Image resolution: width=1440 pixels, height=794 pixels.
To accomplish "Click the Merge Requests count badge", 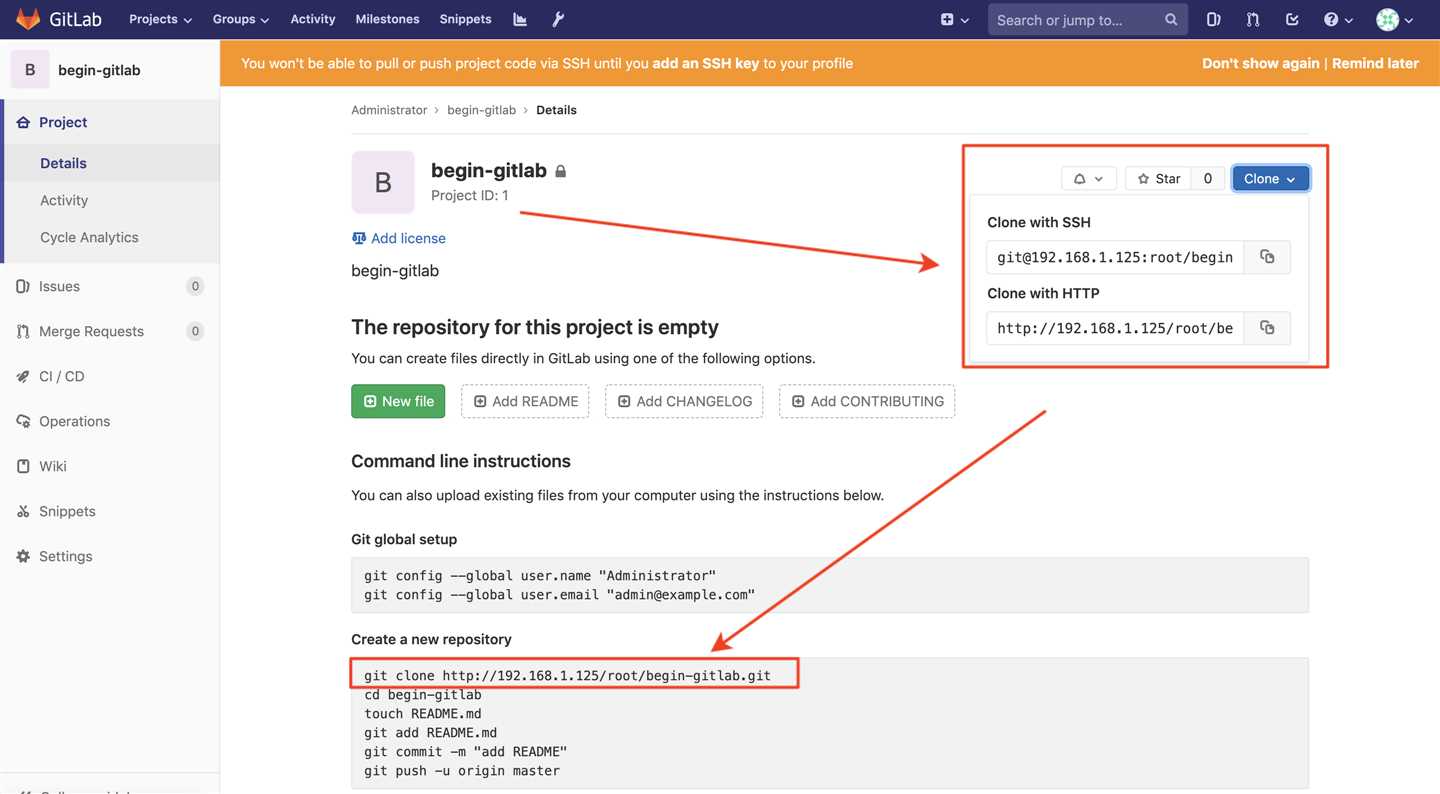I will pos(195,331).
